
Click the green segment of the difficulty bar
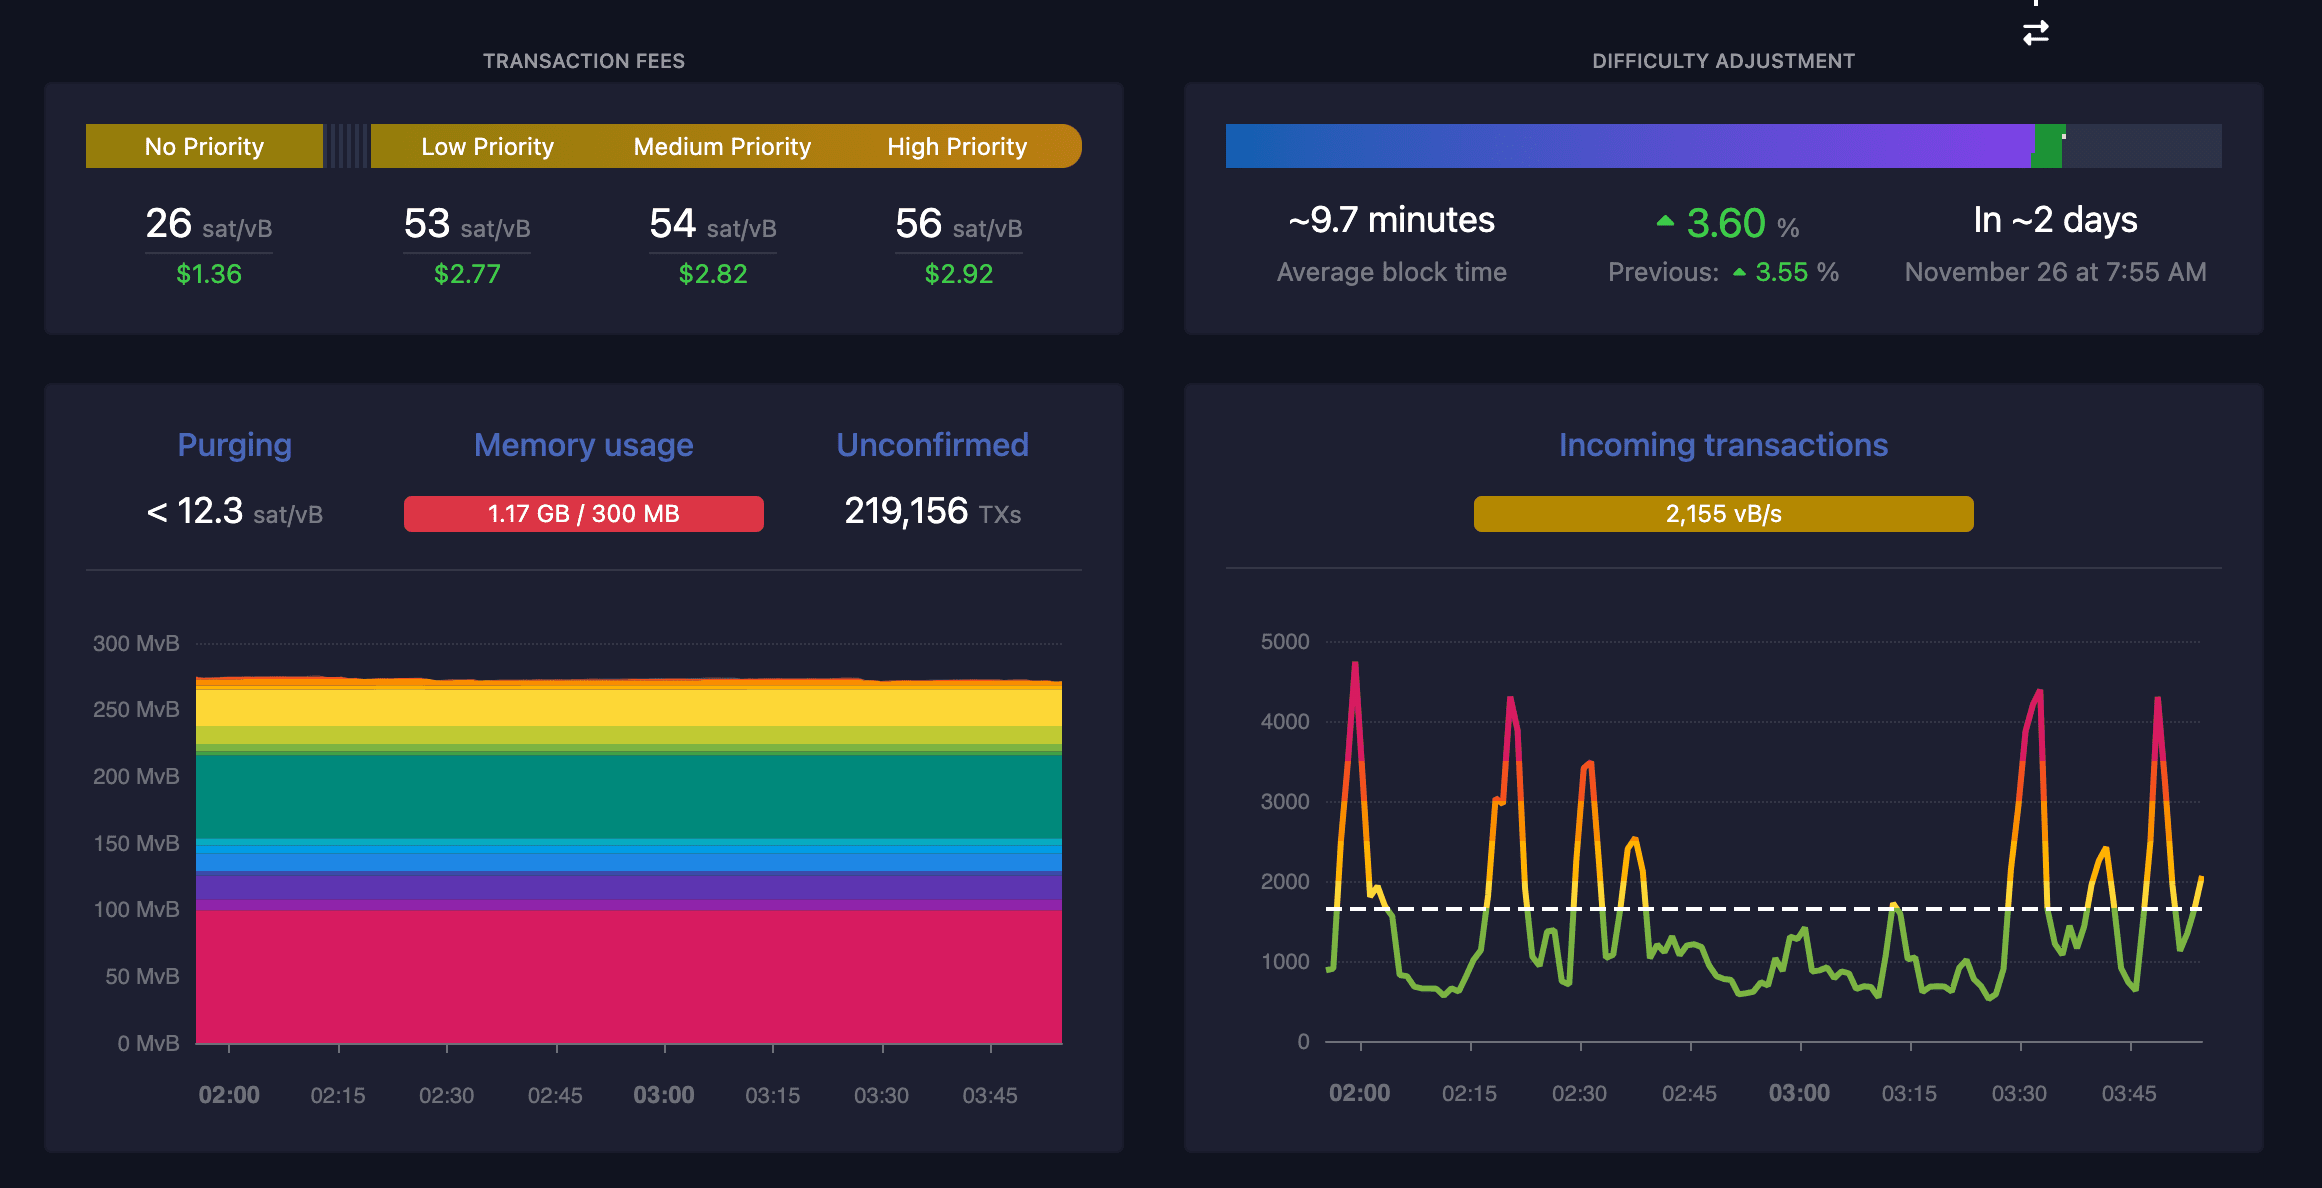[2047, 146]
